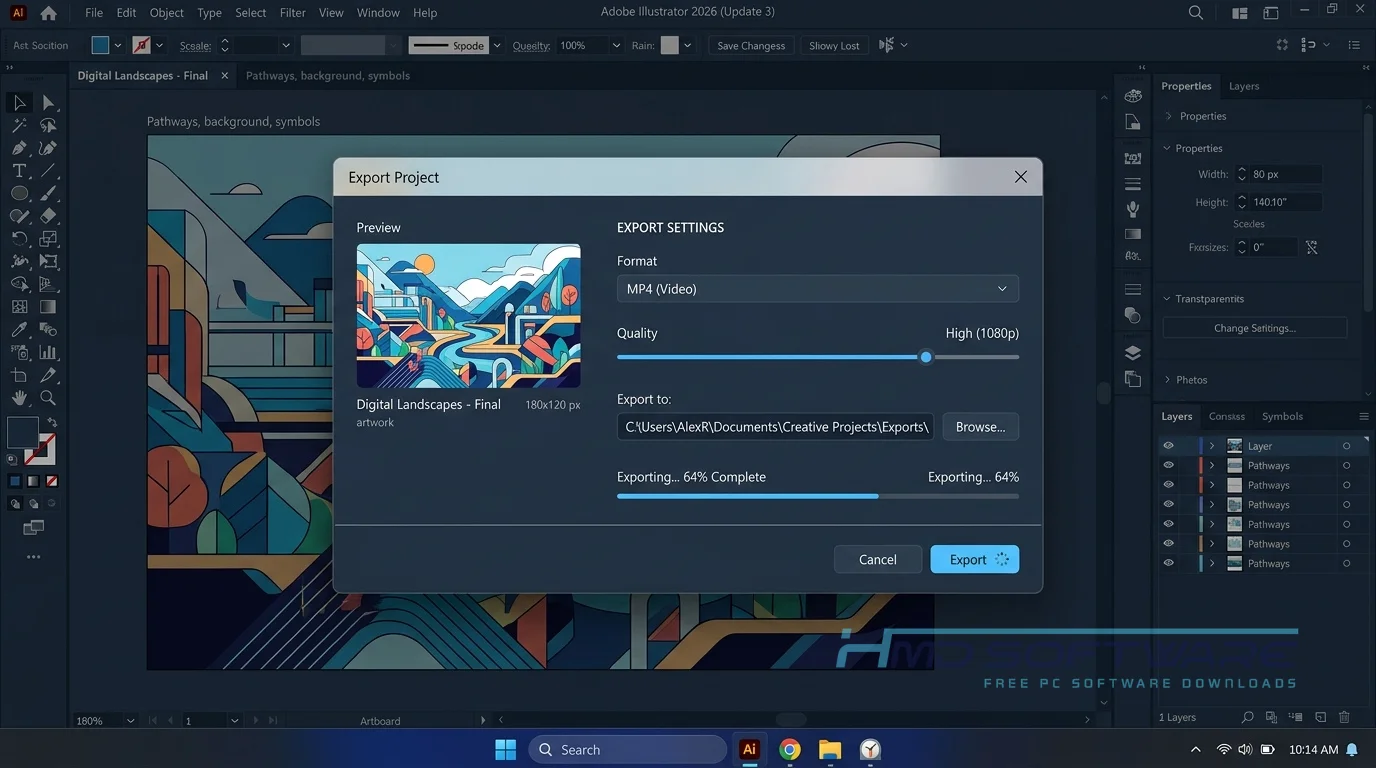Switch to the Symbols tab

(1282, 416)
